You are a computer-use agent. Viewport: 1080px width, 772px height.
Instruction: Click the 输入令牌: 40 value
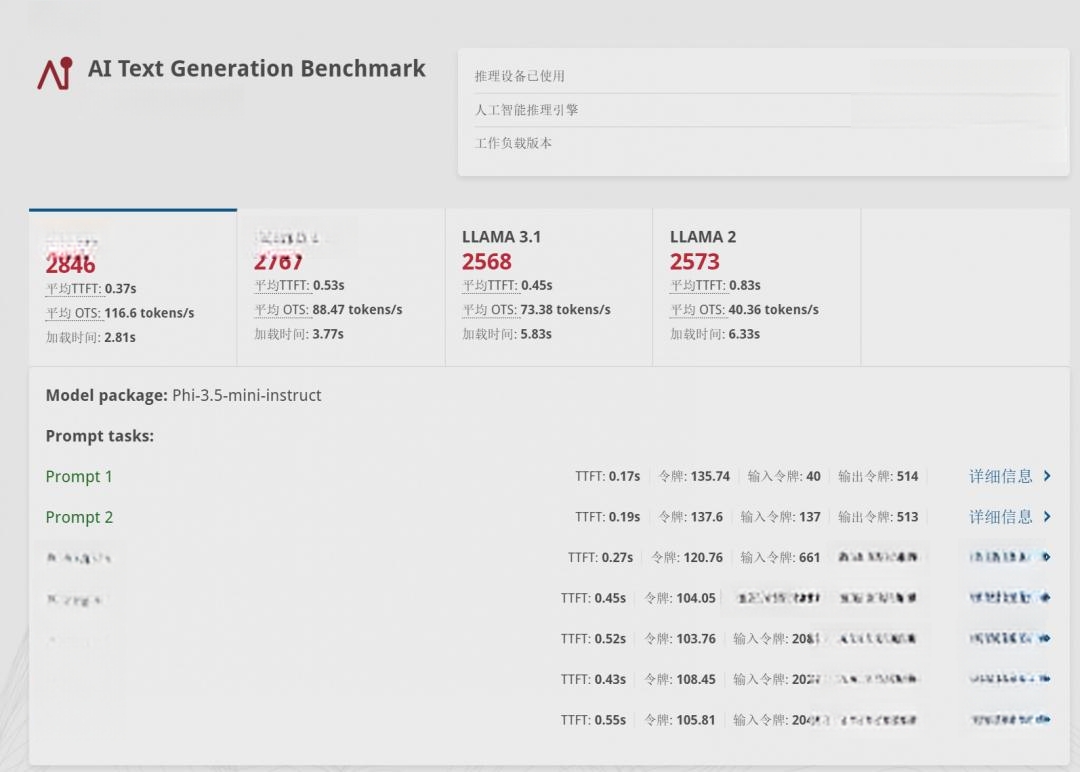[x=784, y=477]
